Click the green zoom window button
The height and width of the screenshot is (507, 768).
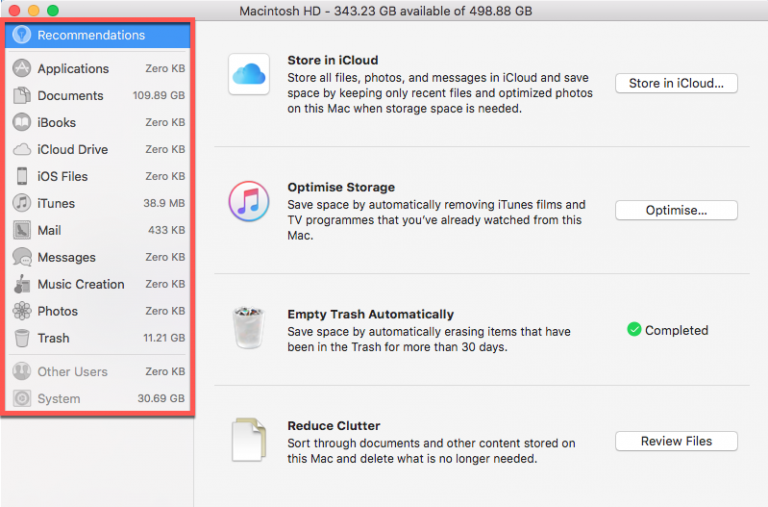click(53, 10)
